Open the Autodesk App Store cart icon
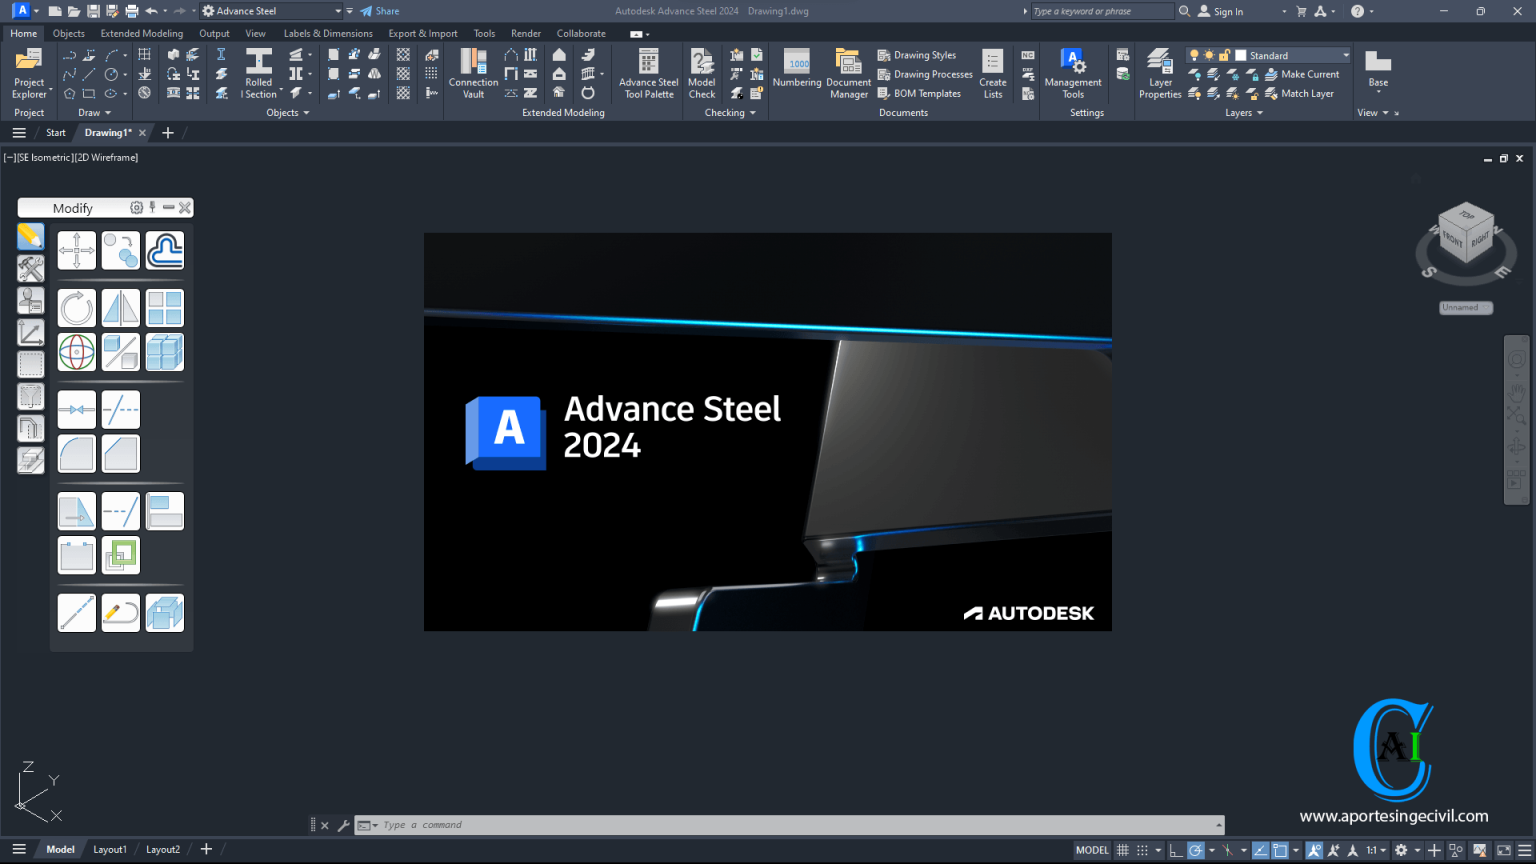Screen dimensions: 1536x864 point(1301,11)
